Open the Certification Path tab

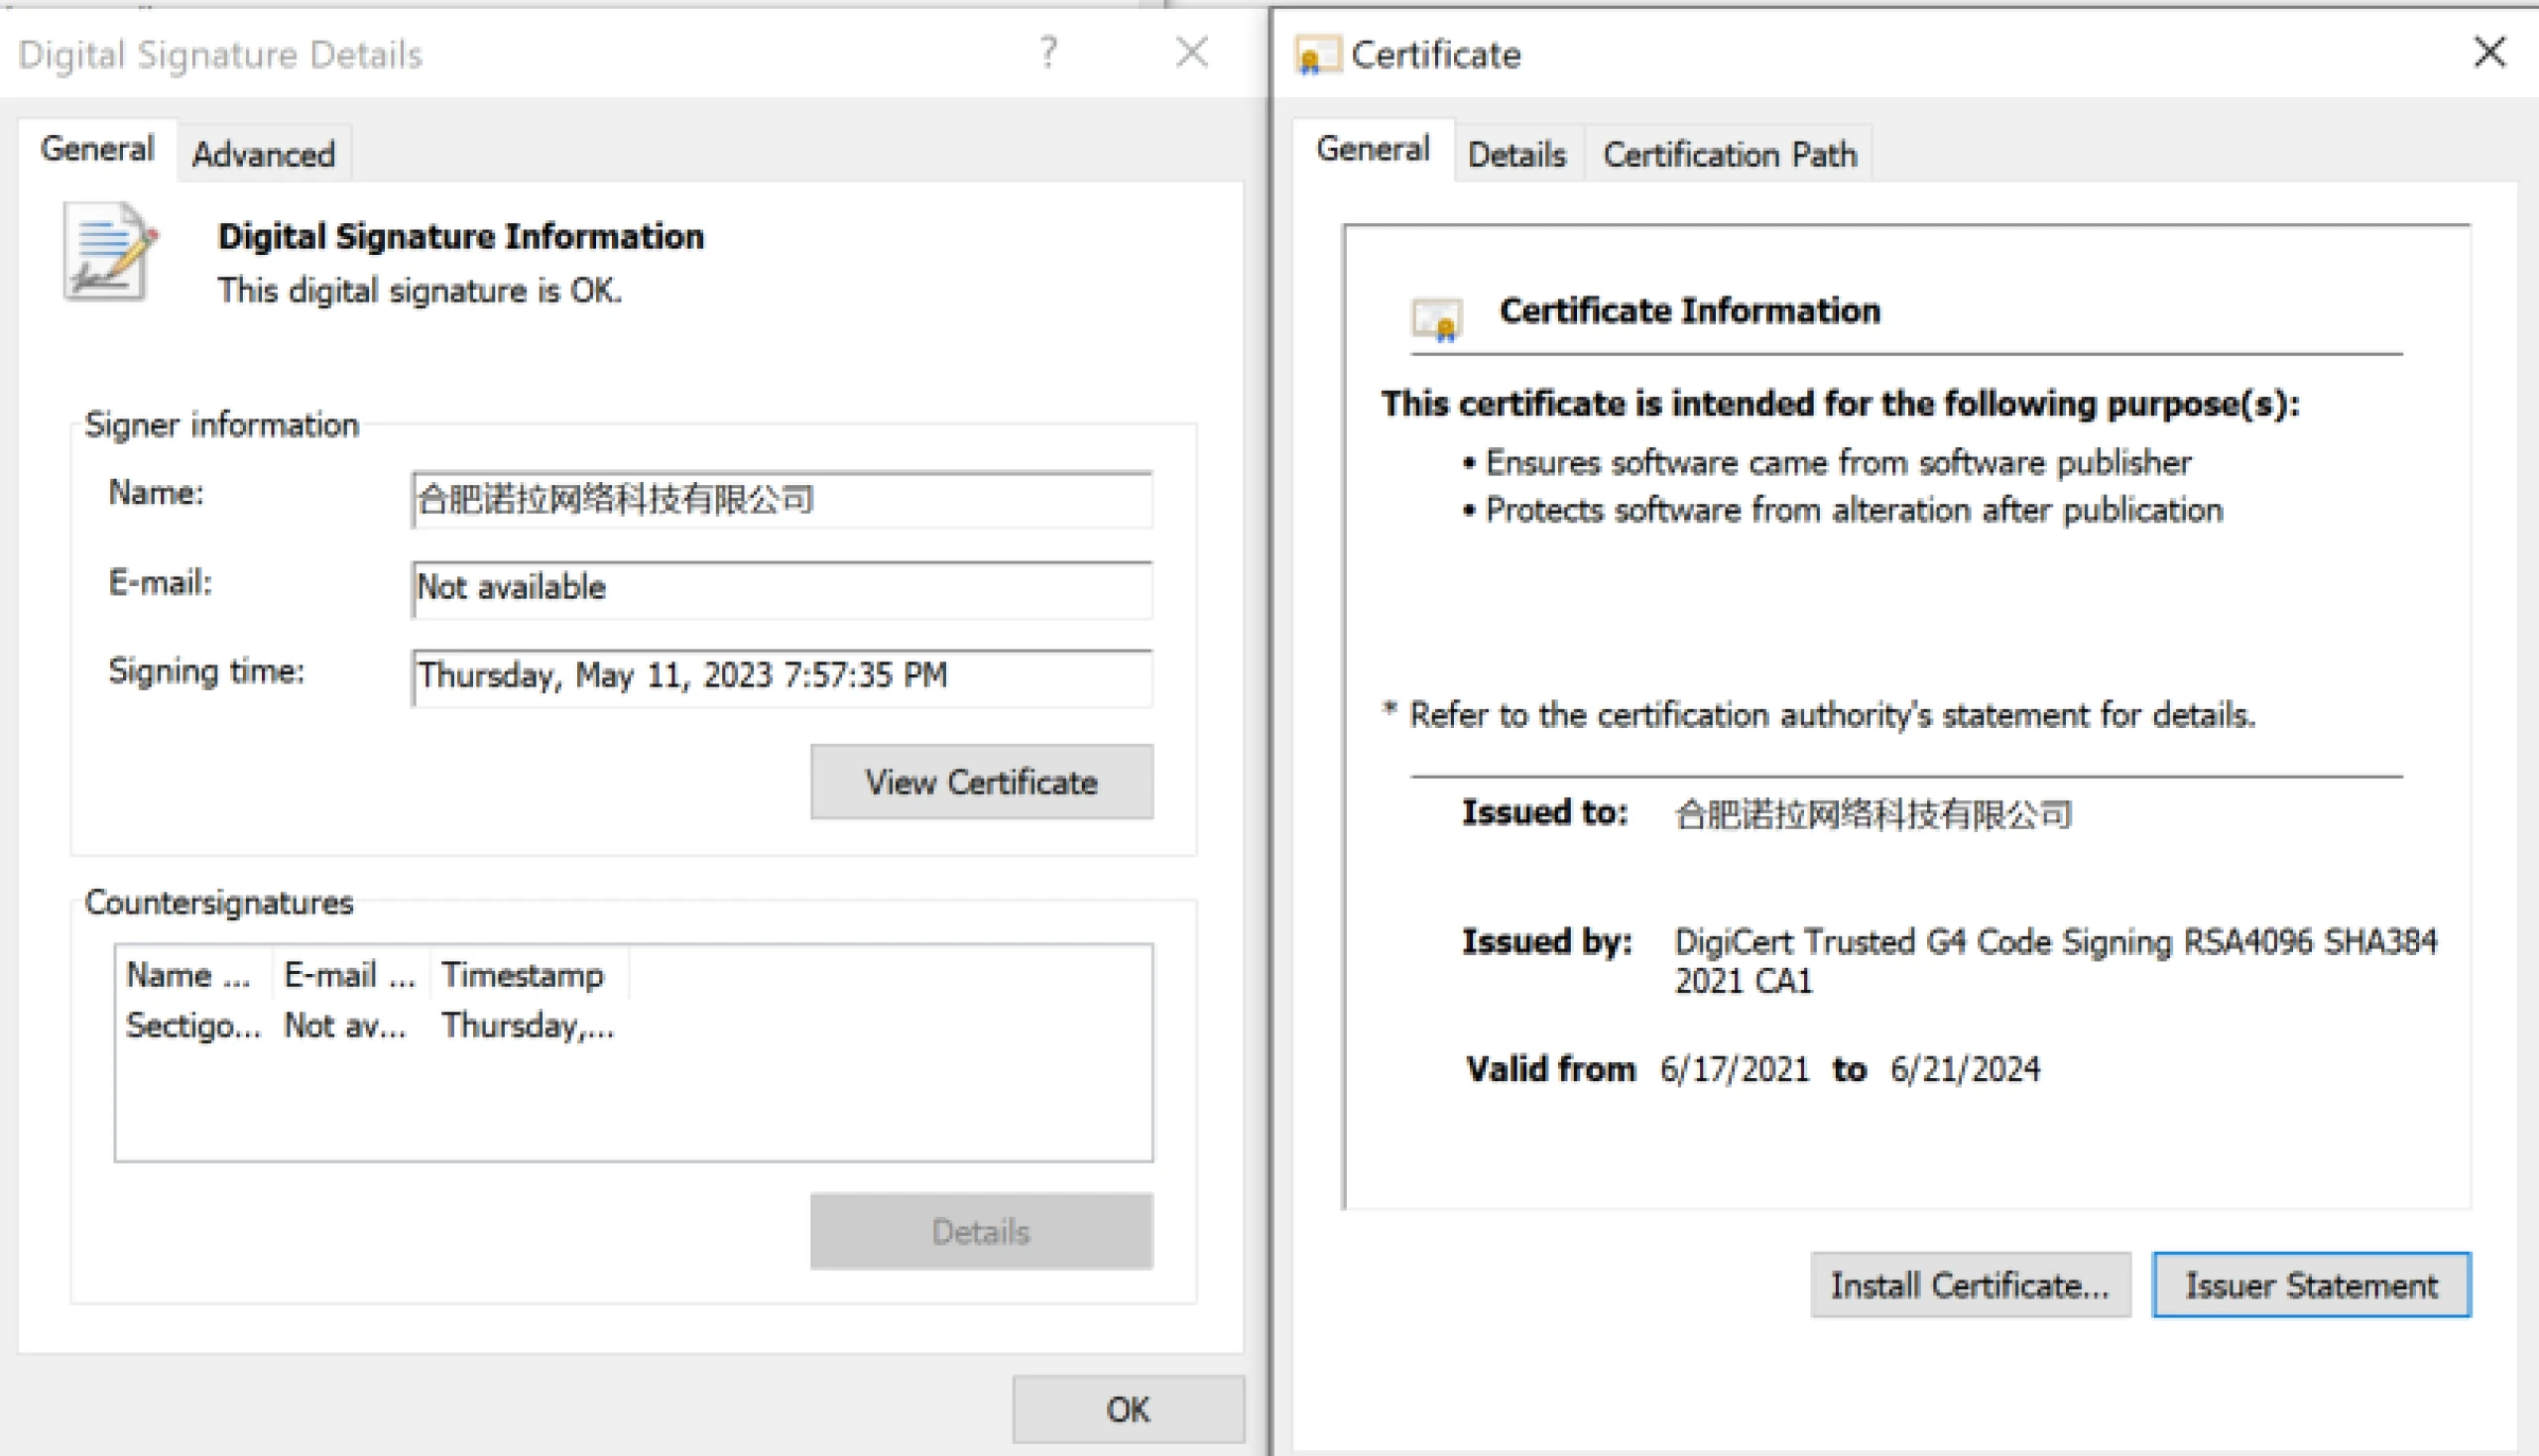1729,154
